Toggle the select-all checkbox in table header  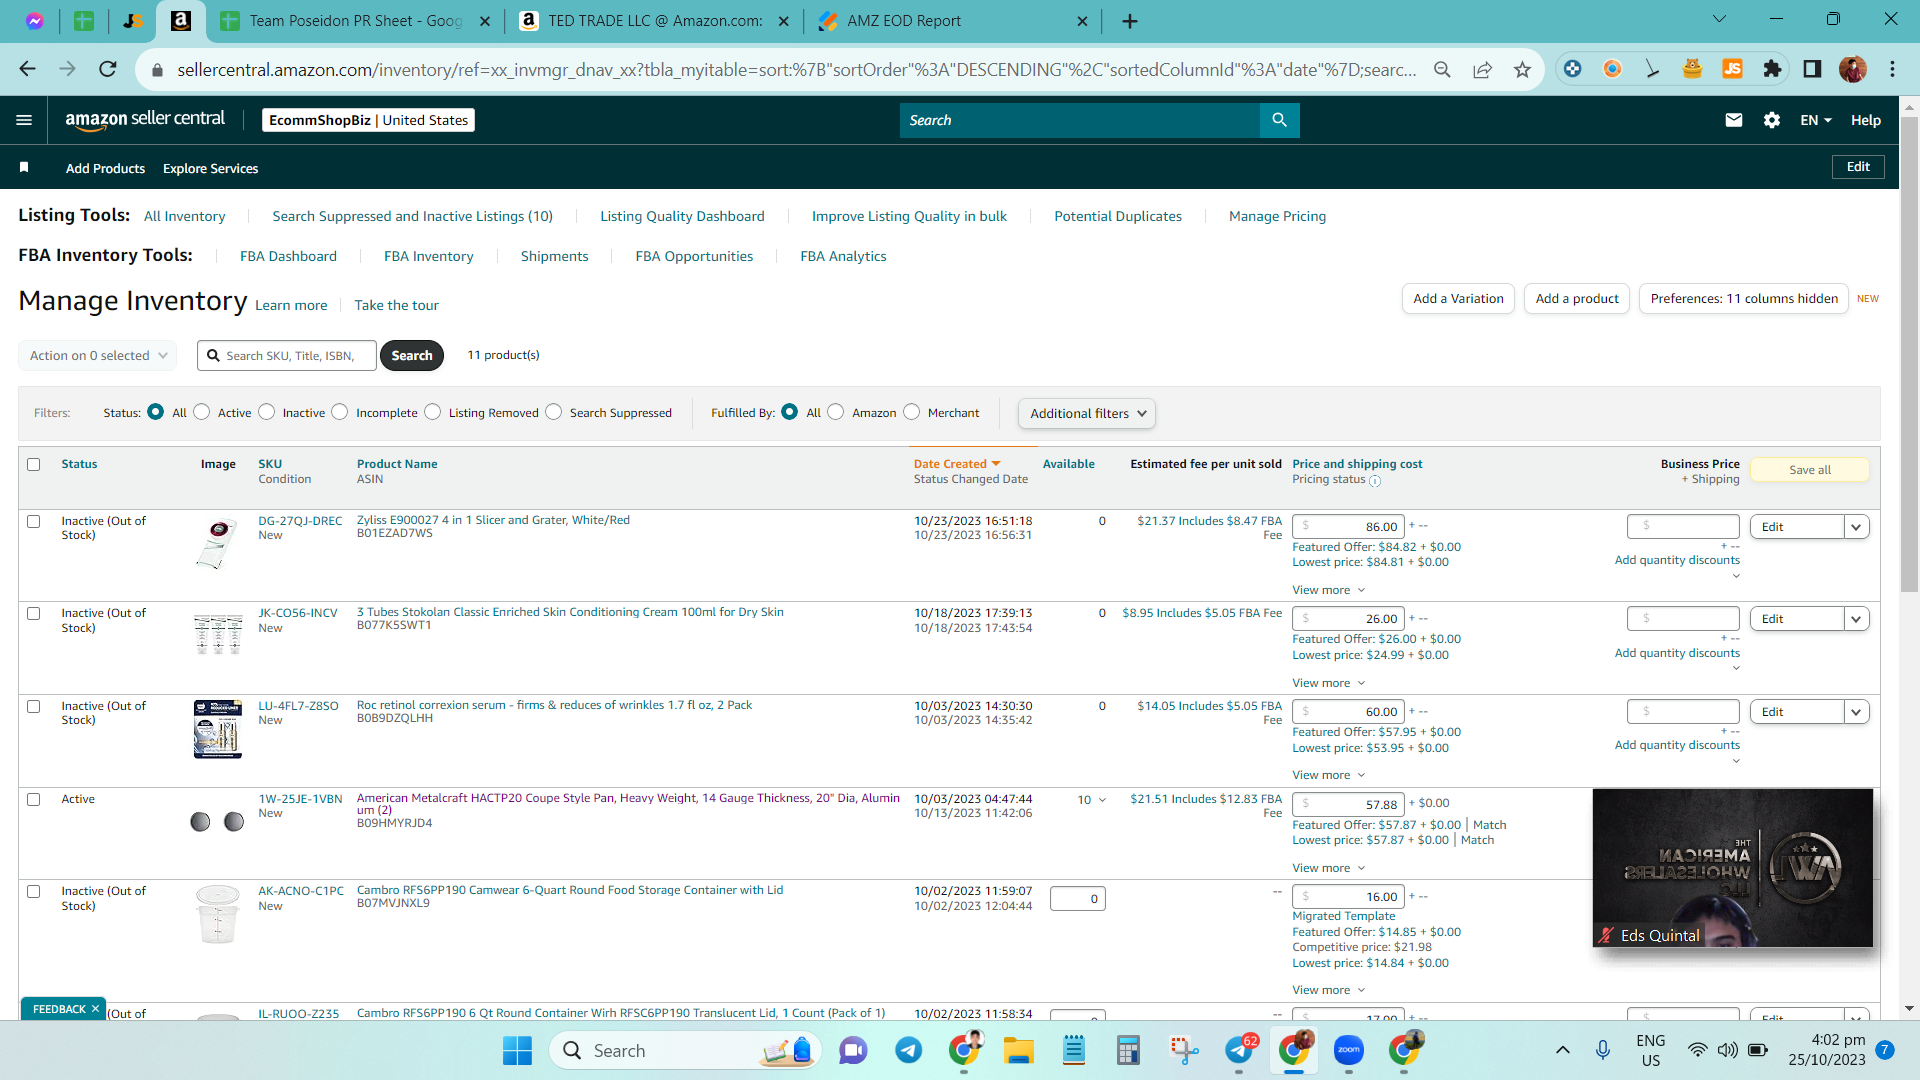click(x=34, y=464)
